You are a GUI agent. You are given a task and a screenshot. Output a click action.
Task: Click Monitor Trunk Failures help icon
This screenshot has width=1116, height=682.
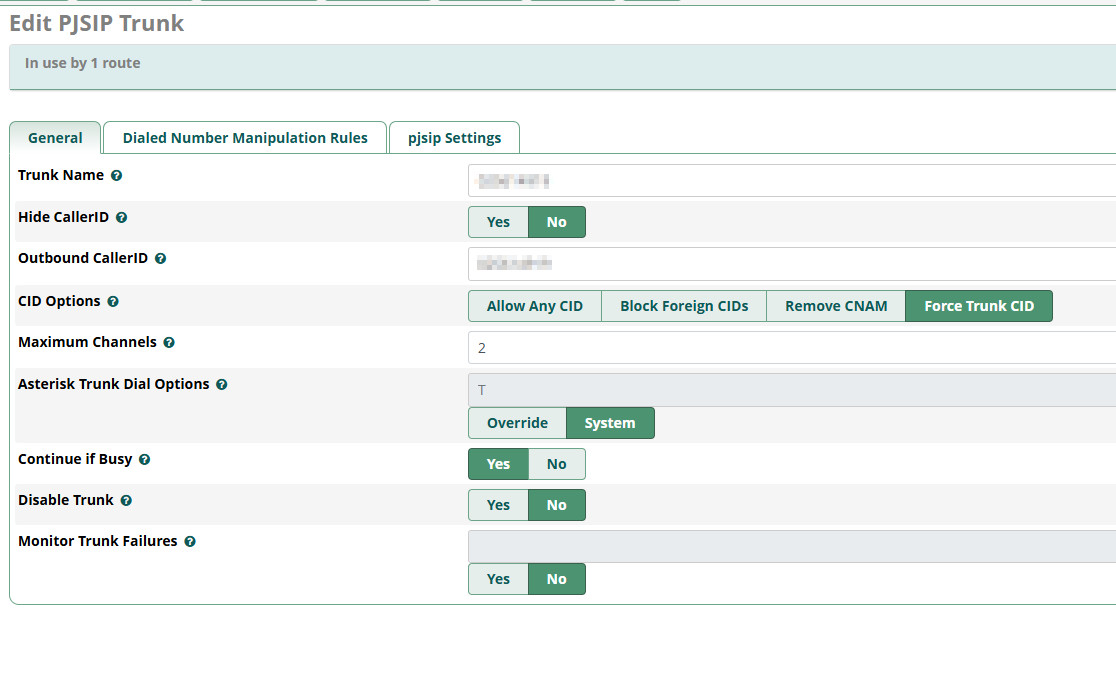[190, 542]
